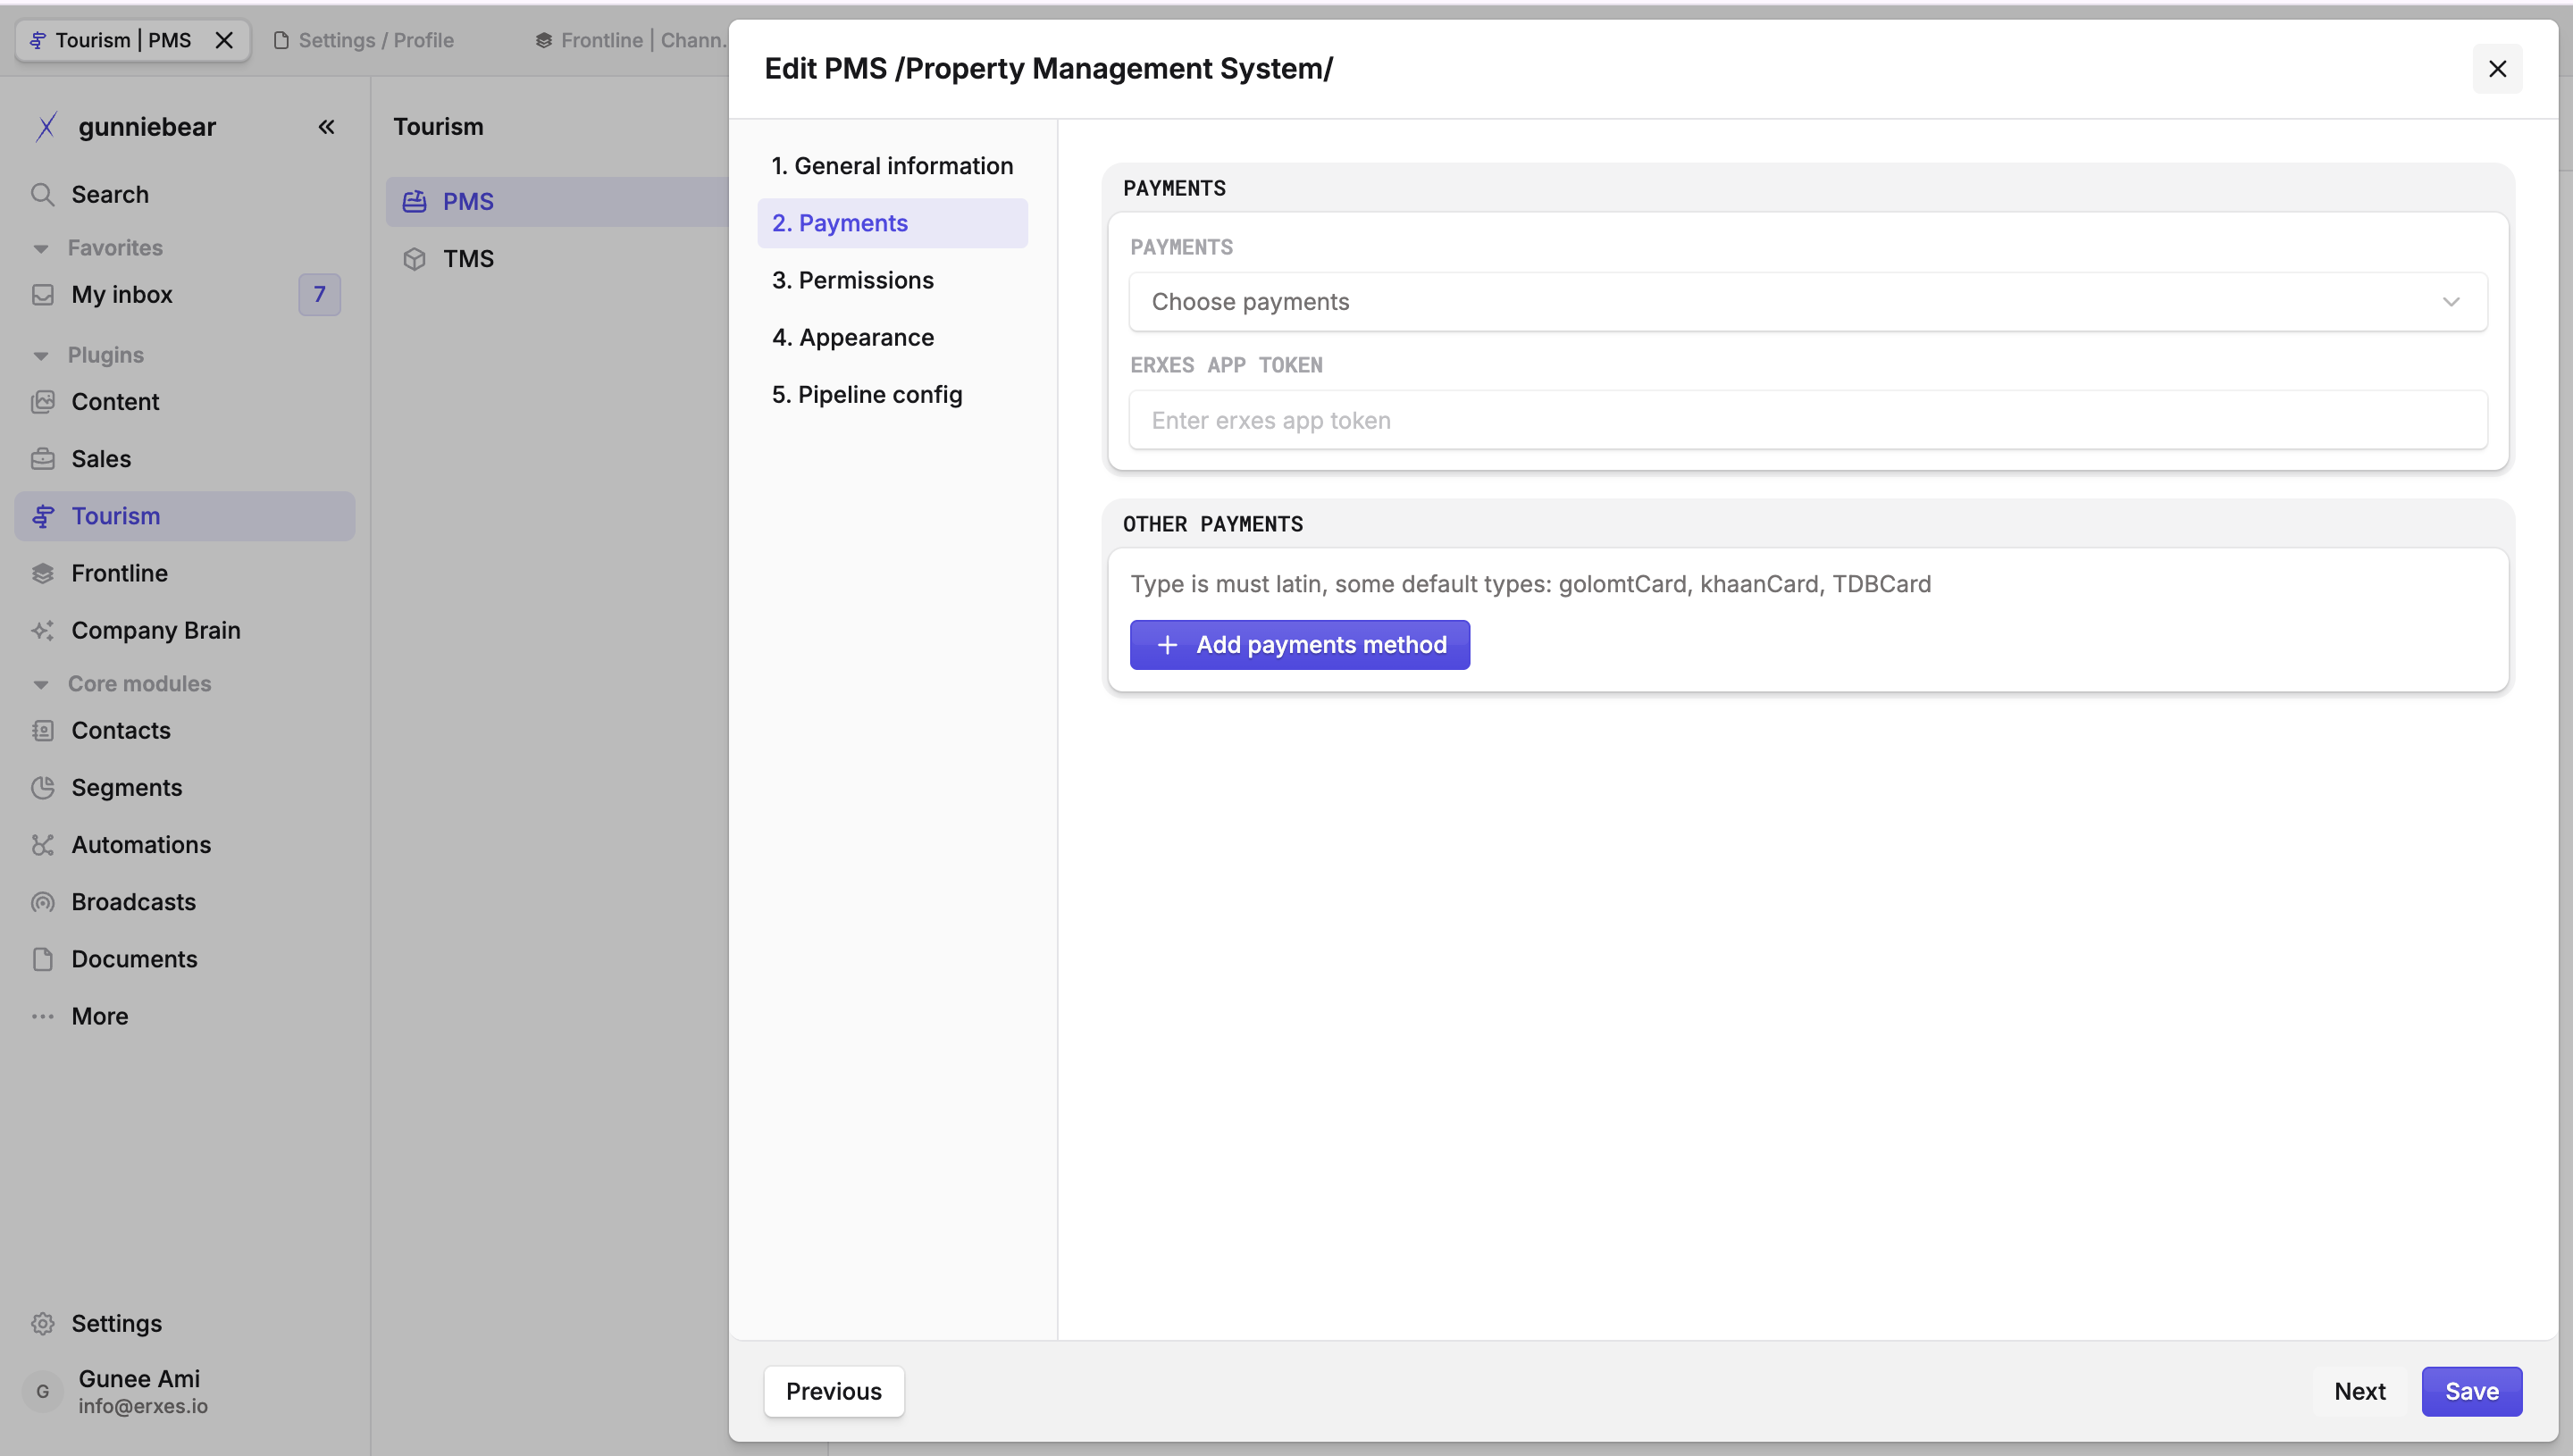Select step 2. Payments
Screen dimensions: 2573x1456
click(892, 223)
